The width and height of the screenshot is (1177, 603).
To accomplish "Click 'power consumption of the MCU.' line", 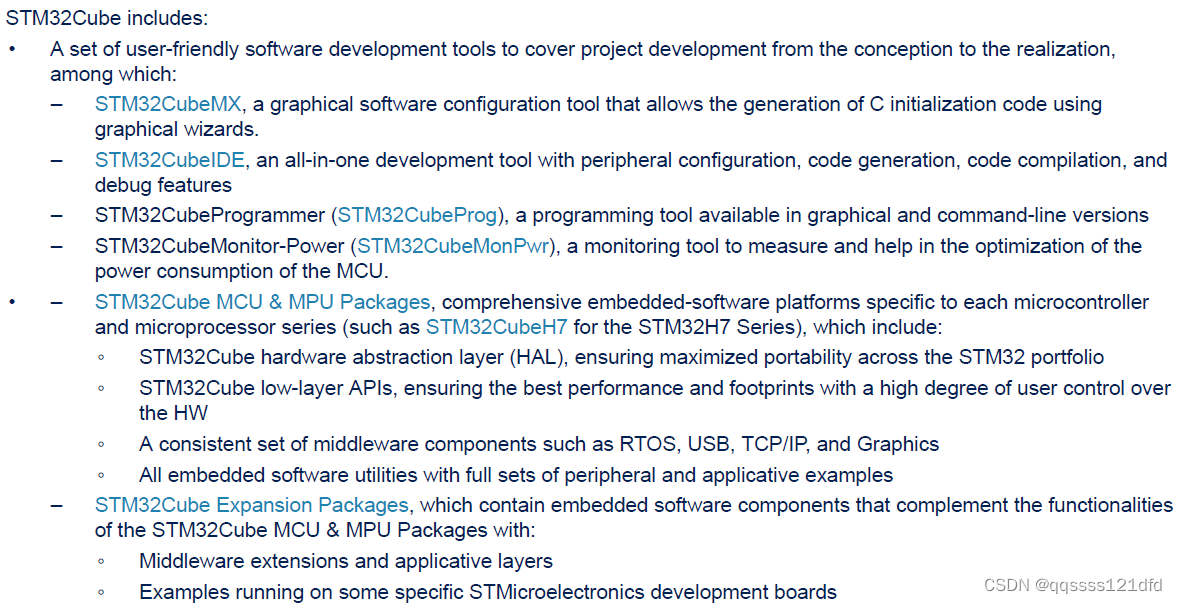I will pos(242,271).
